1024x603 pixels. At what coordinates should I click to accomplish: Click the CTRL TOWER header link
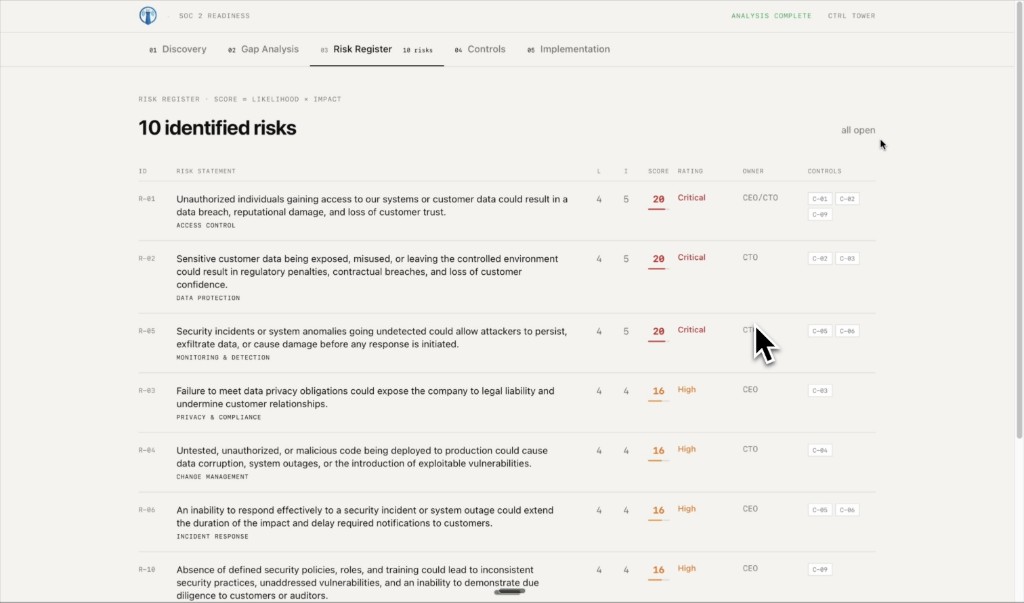851,16
